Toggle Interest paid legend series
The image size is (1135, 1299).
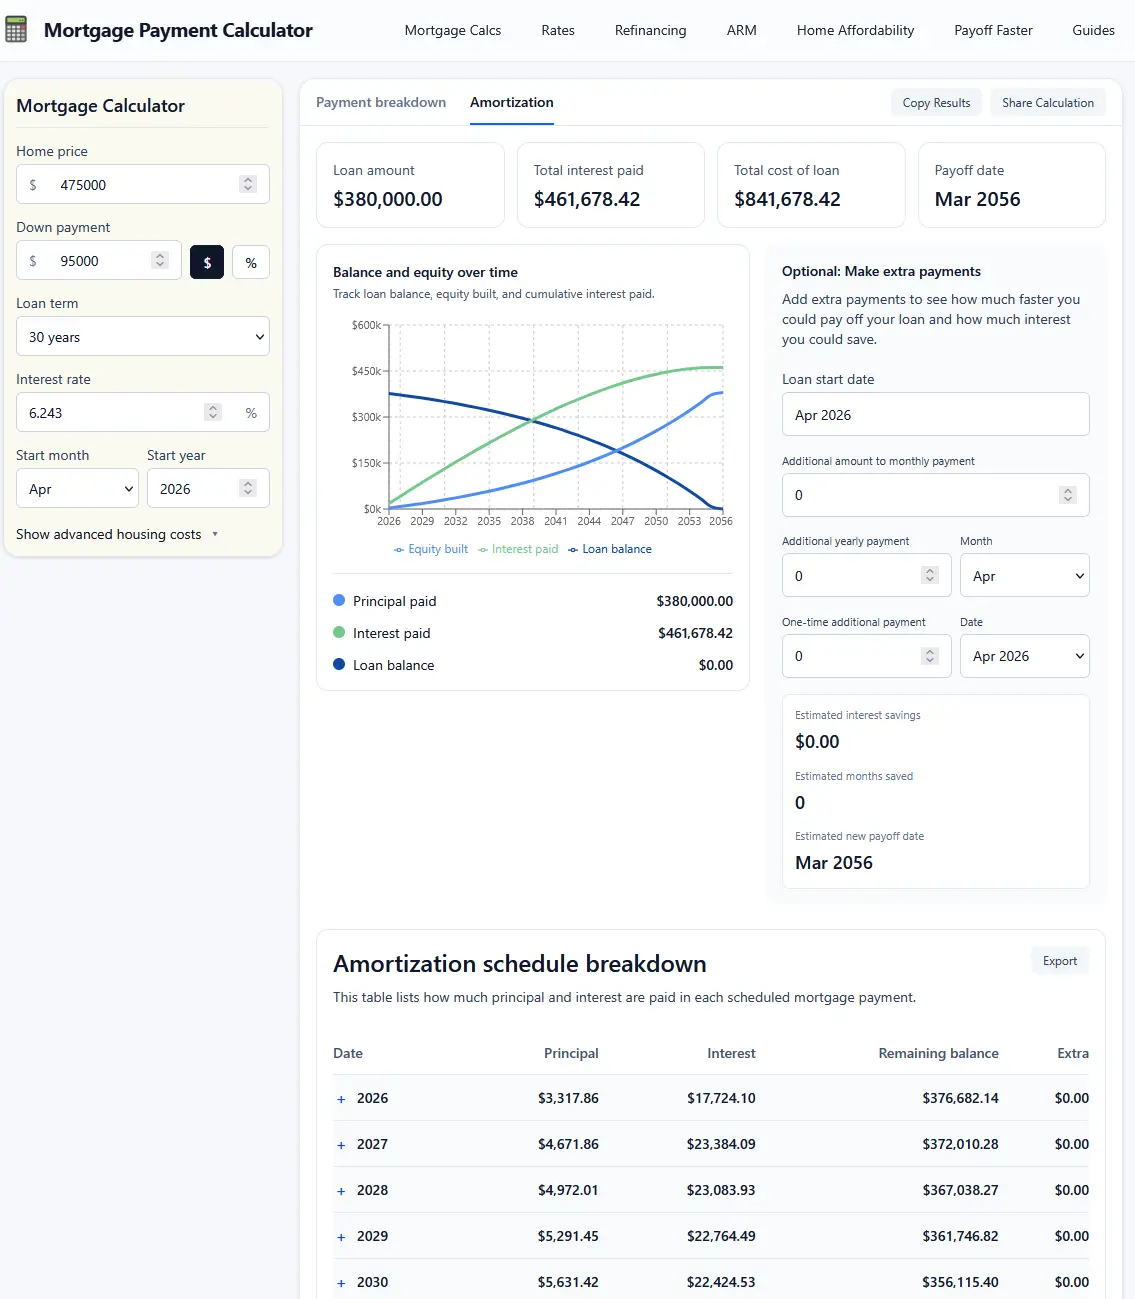click(x=518, y=549)
